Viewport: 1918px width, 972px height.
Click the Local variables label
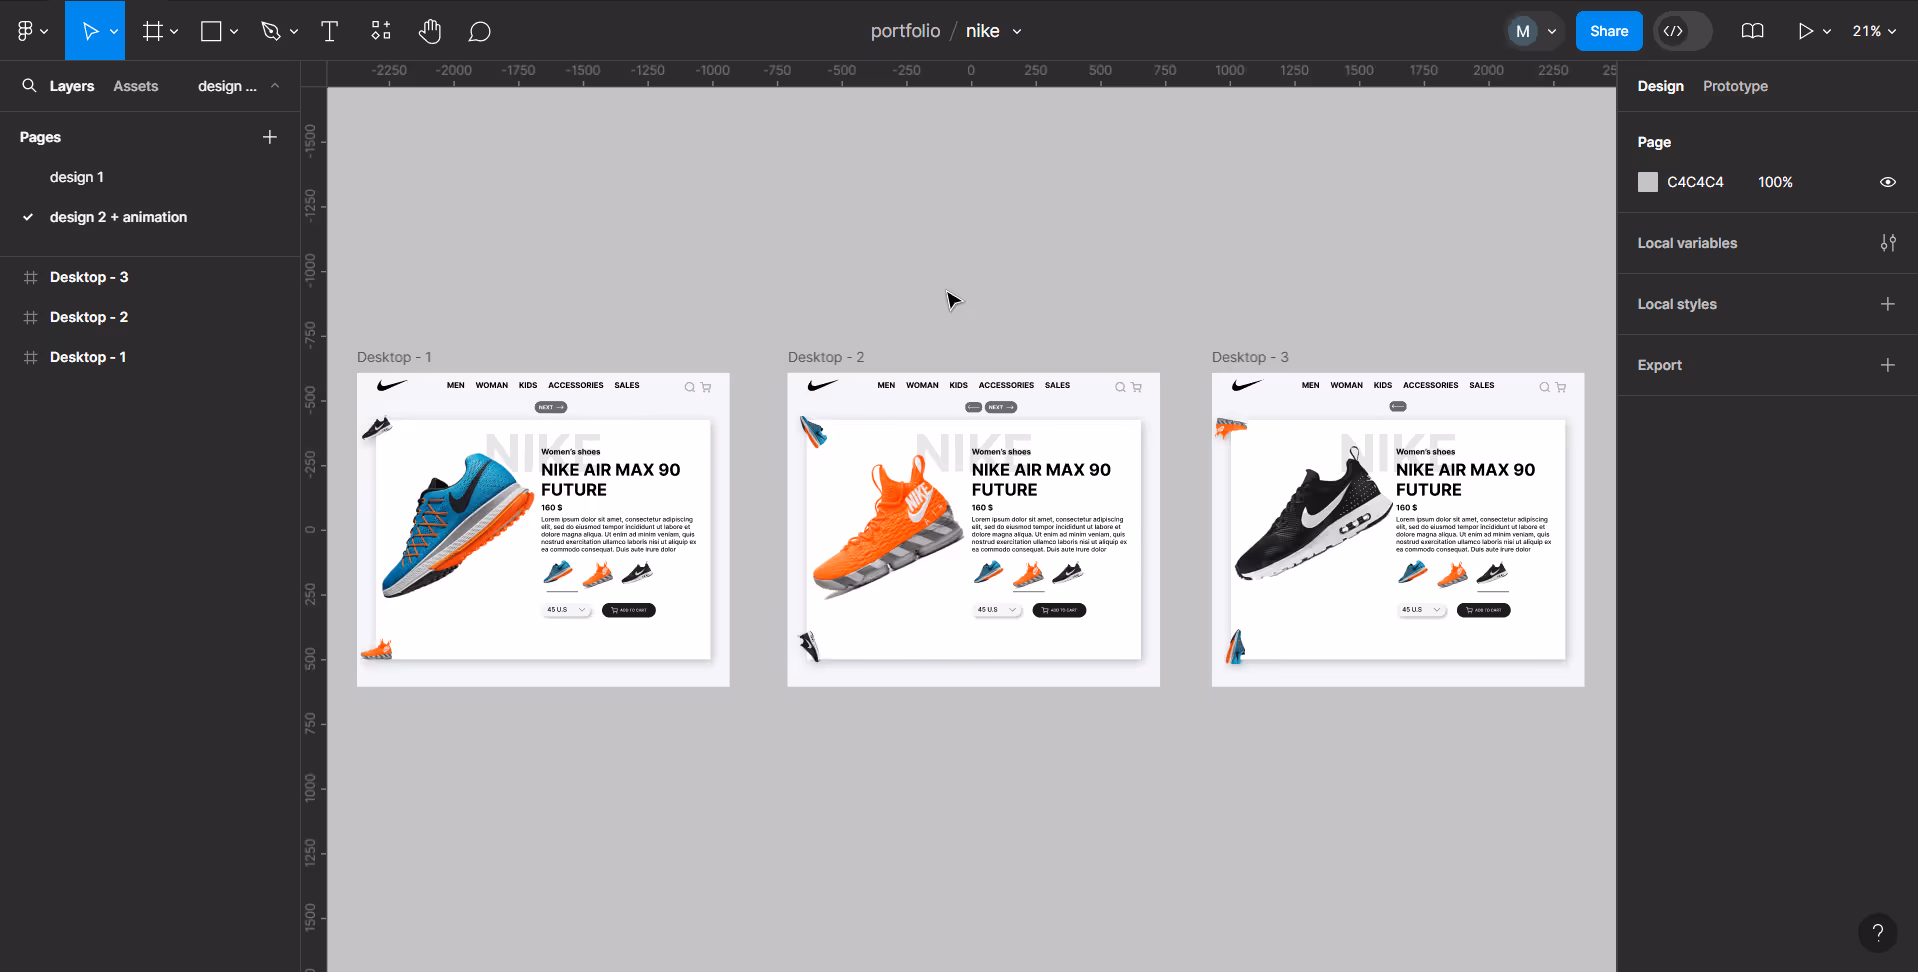click(1687, 243)
